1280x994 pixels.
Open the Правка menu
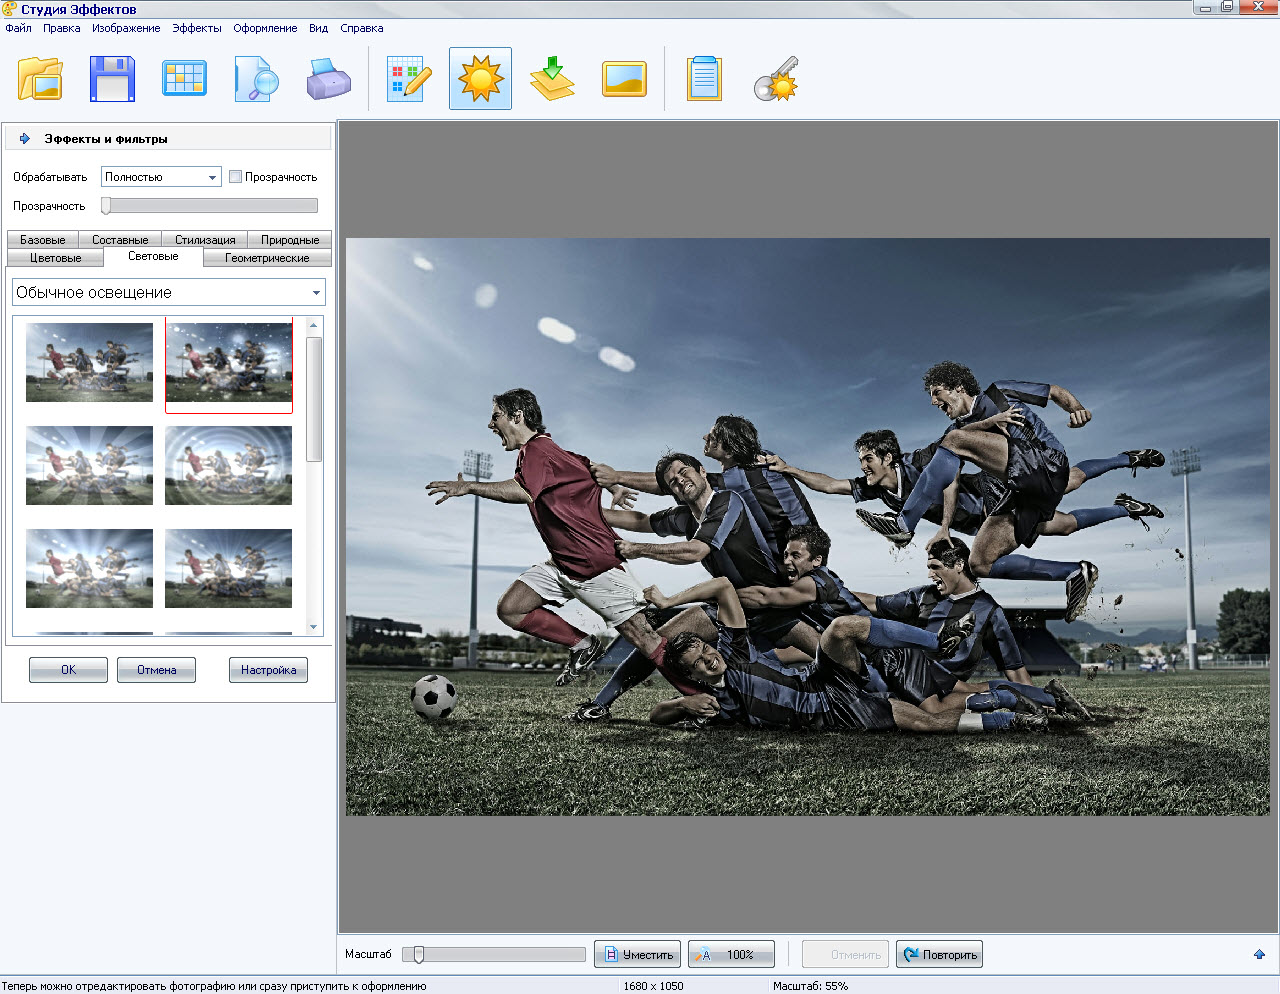[61, 28]
